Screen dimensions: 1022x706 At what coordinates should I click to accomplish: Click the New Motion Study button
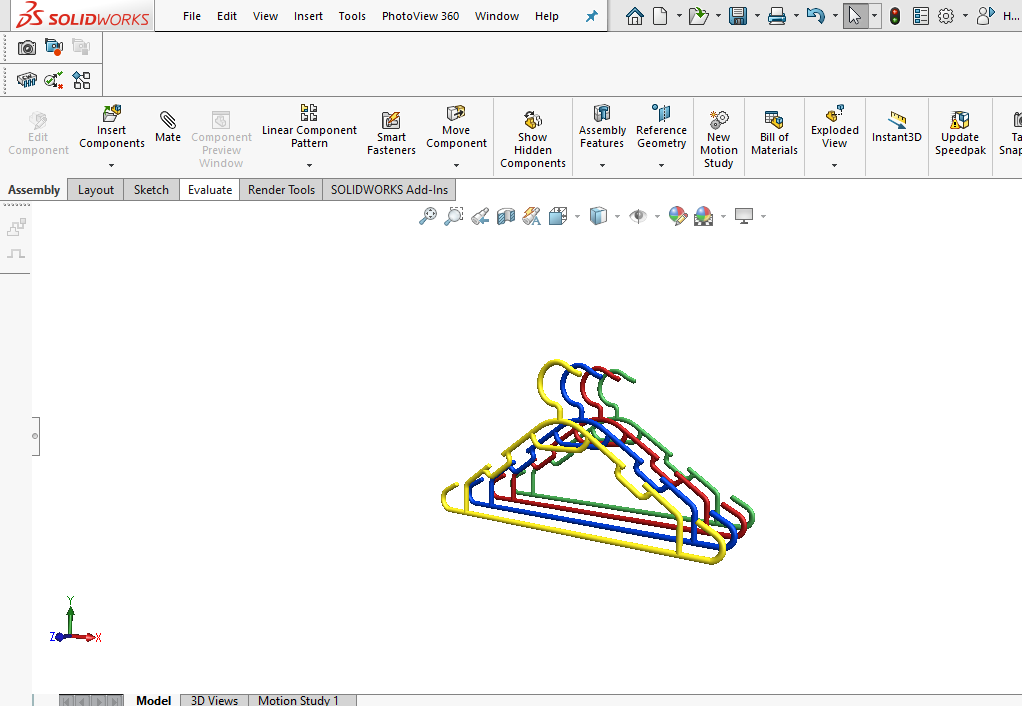[718, 138]
